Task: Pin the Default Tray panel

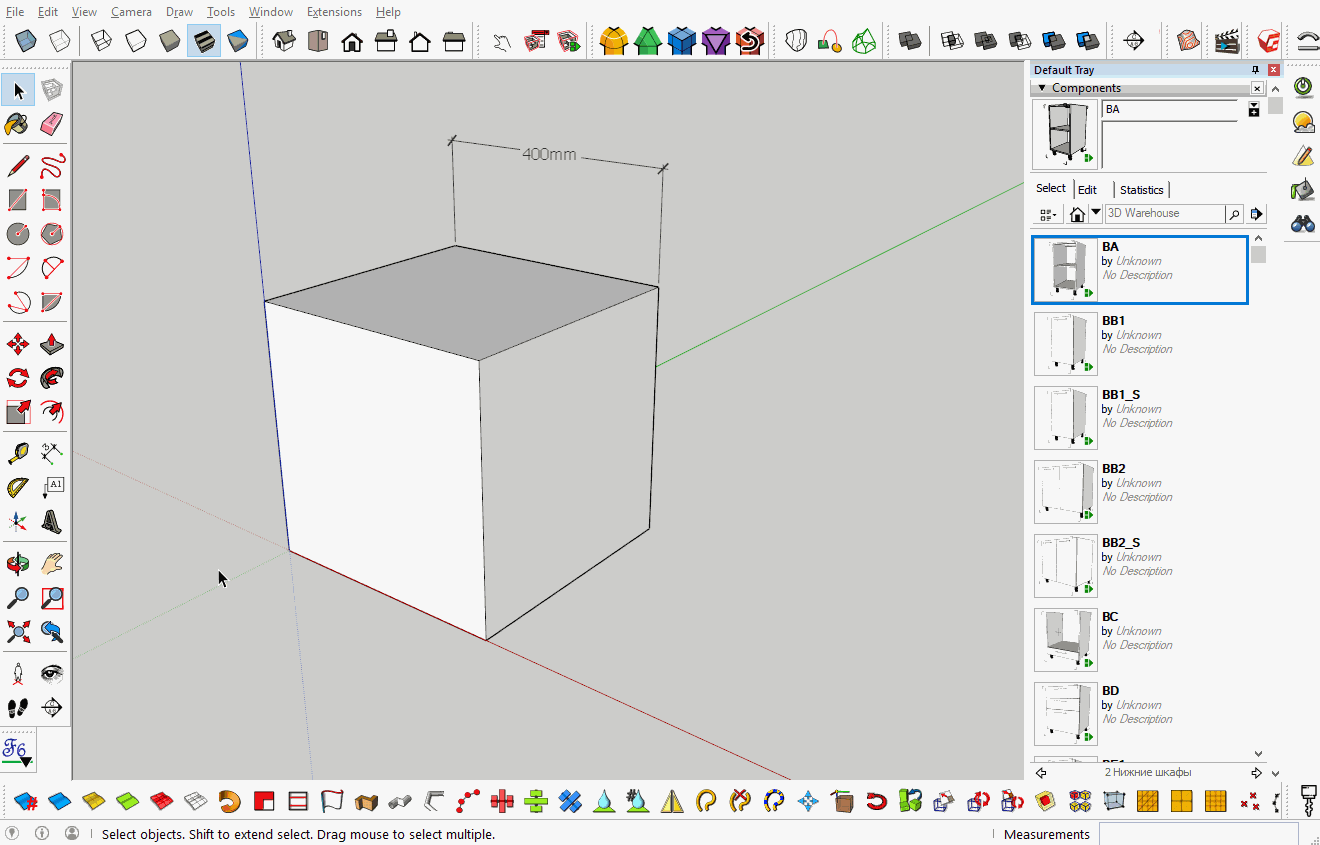Action: pos(1254,69)
